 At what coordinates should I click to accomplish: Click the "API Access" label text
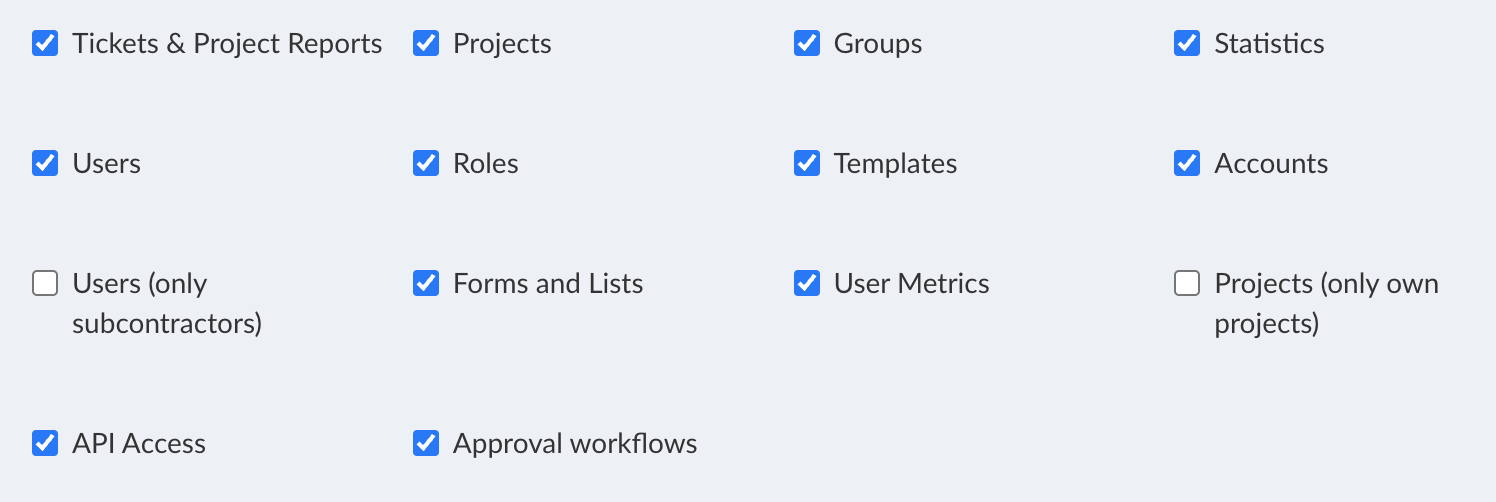pos(139,444)
